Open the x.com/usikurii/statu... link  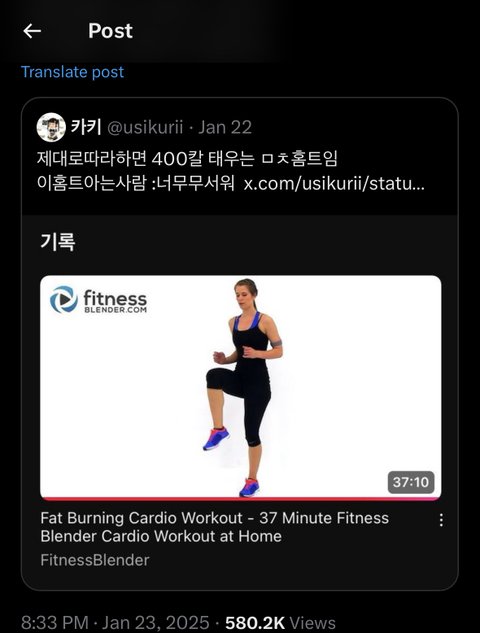click(334, 183)
